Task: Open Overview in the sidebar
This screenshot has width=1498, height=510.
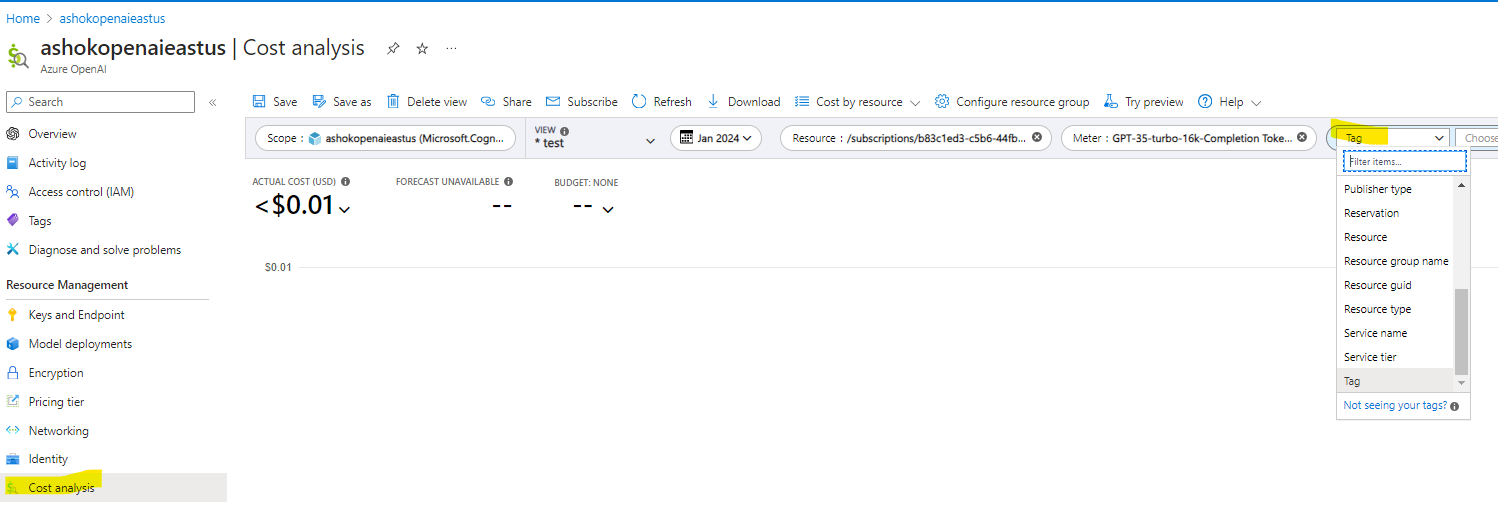Action: coord(52,134)
